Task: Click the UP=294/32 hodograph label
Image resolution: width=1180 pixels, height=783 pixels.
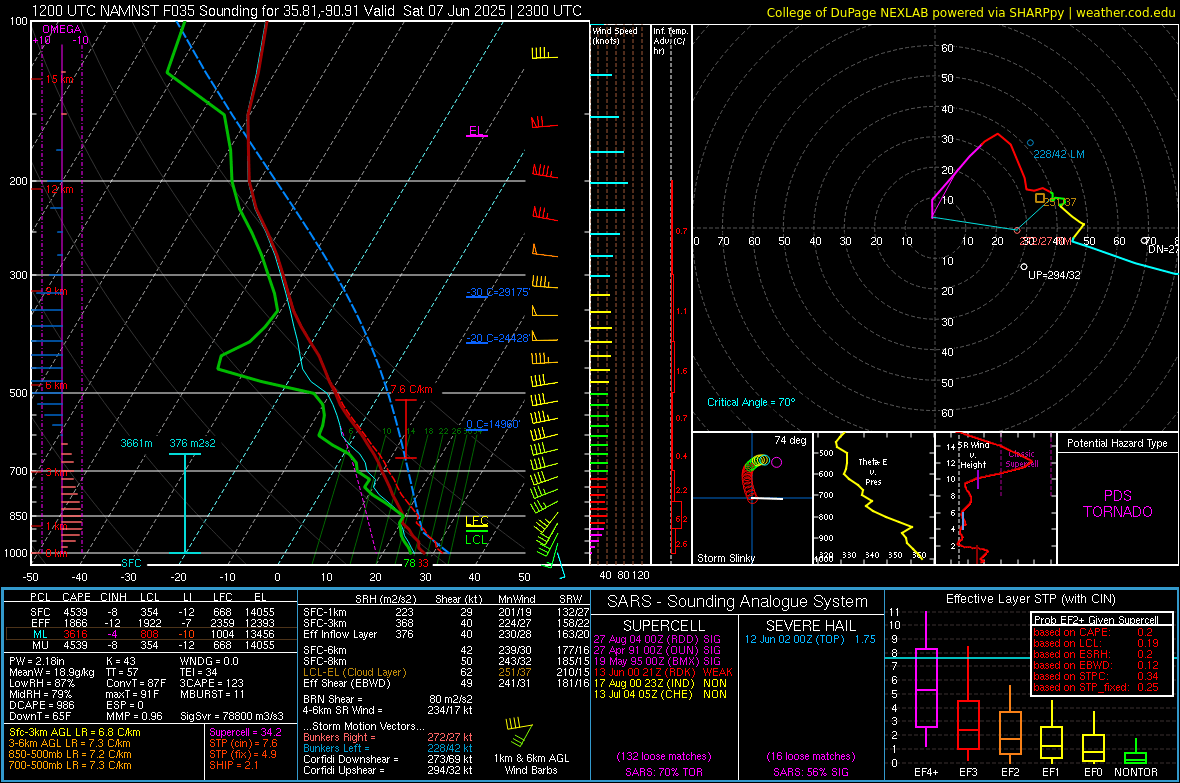Action: [1054, 276]
